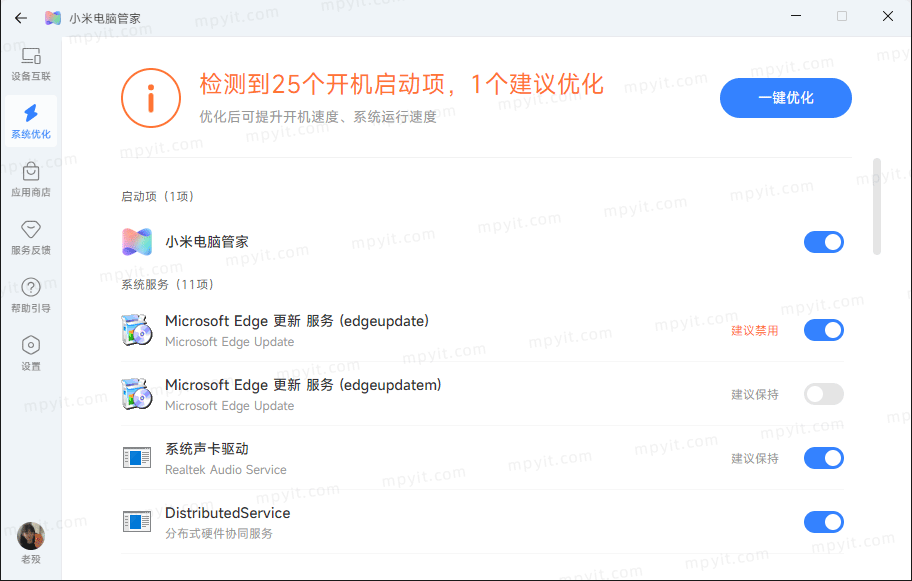Open 设置 in the sidebar
This screenshot has width=912, height=581.
click(31, 354)
